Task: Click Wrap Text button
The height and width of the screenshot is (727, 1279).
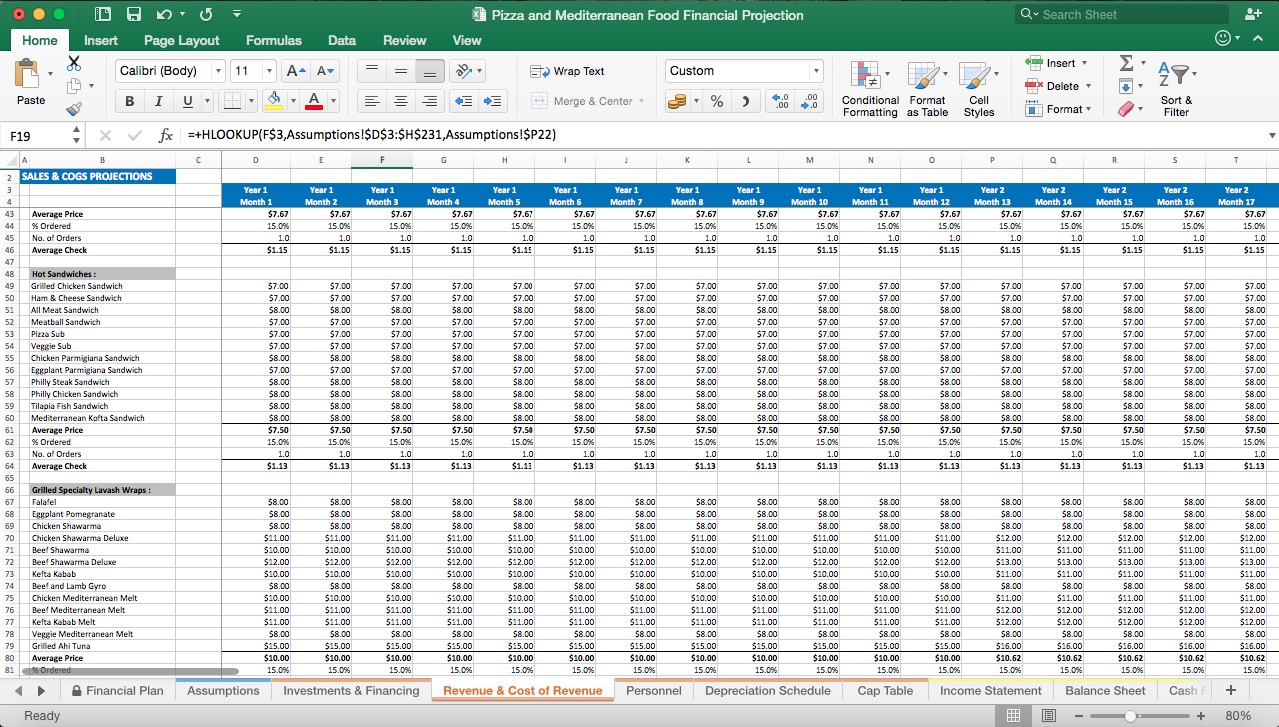Action: click(x=567, y=71)
